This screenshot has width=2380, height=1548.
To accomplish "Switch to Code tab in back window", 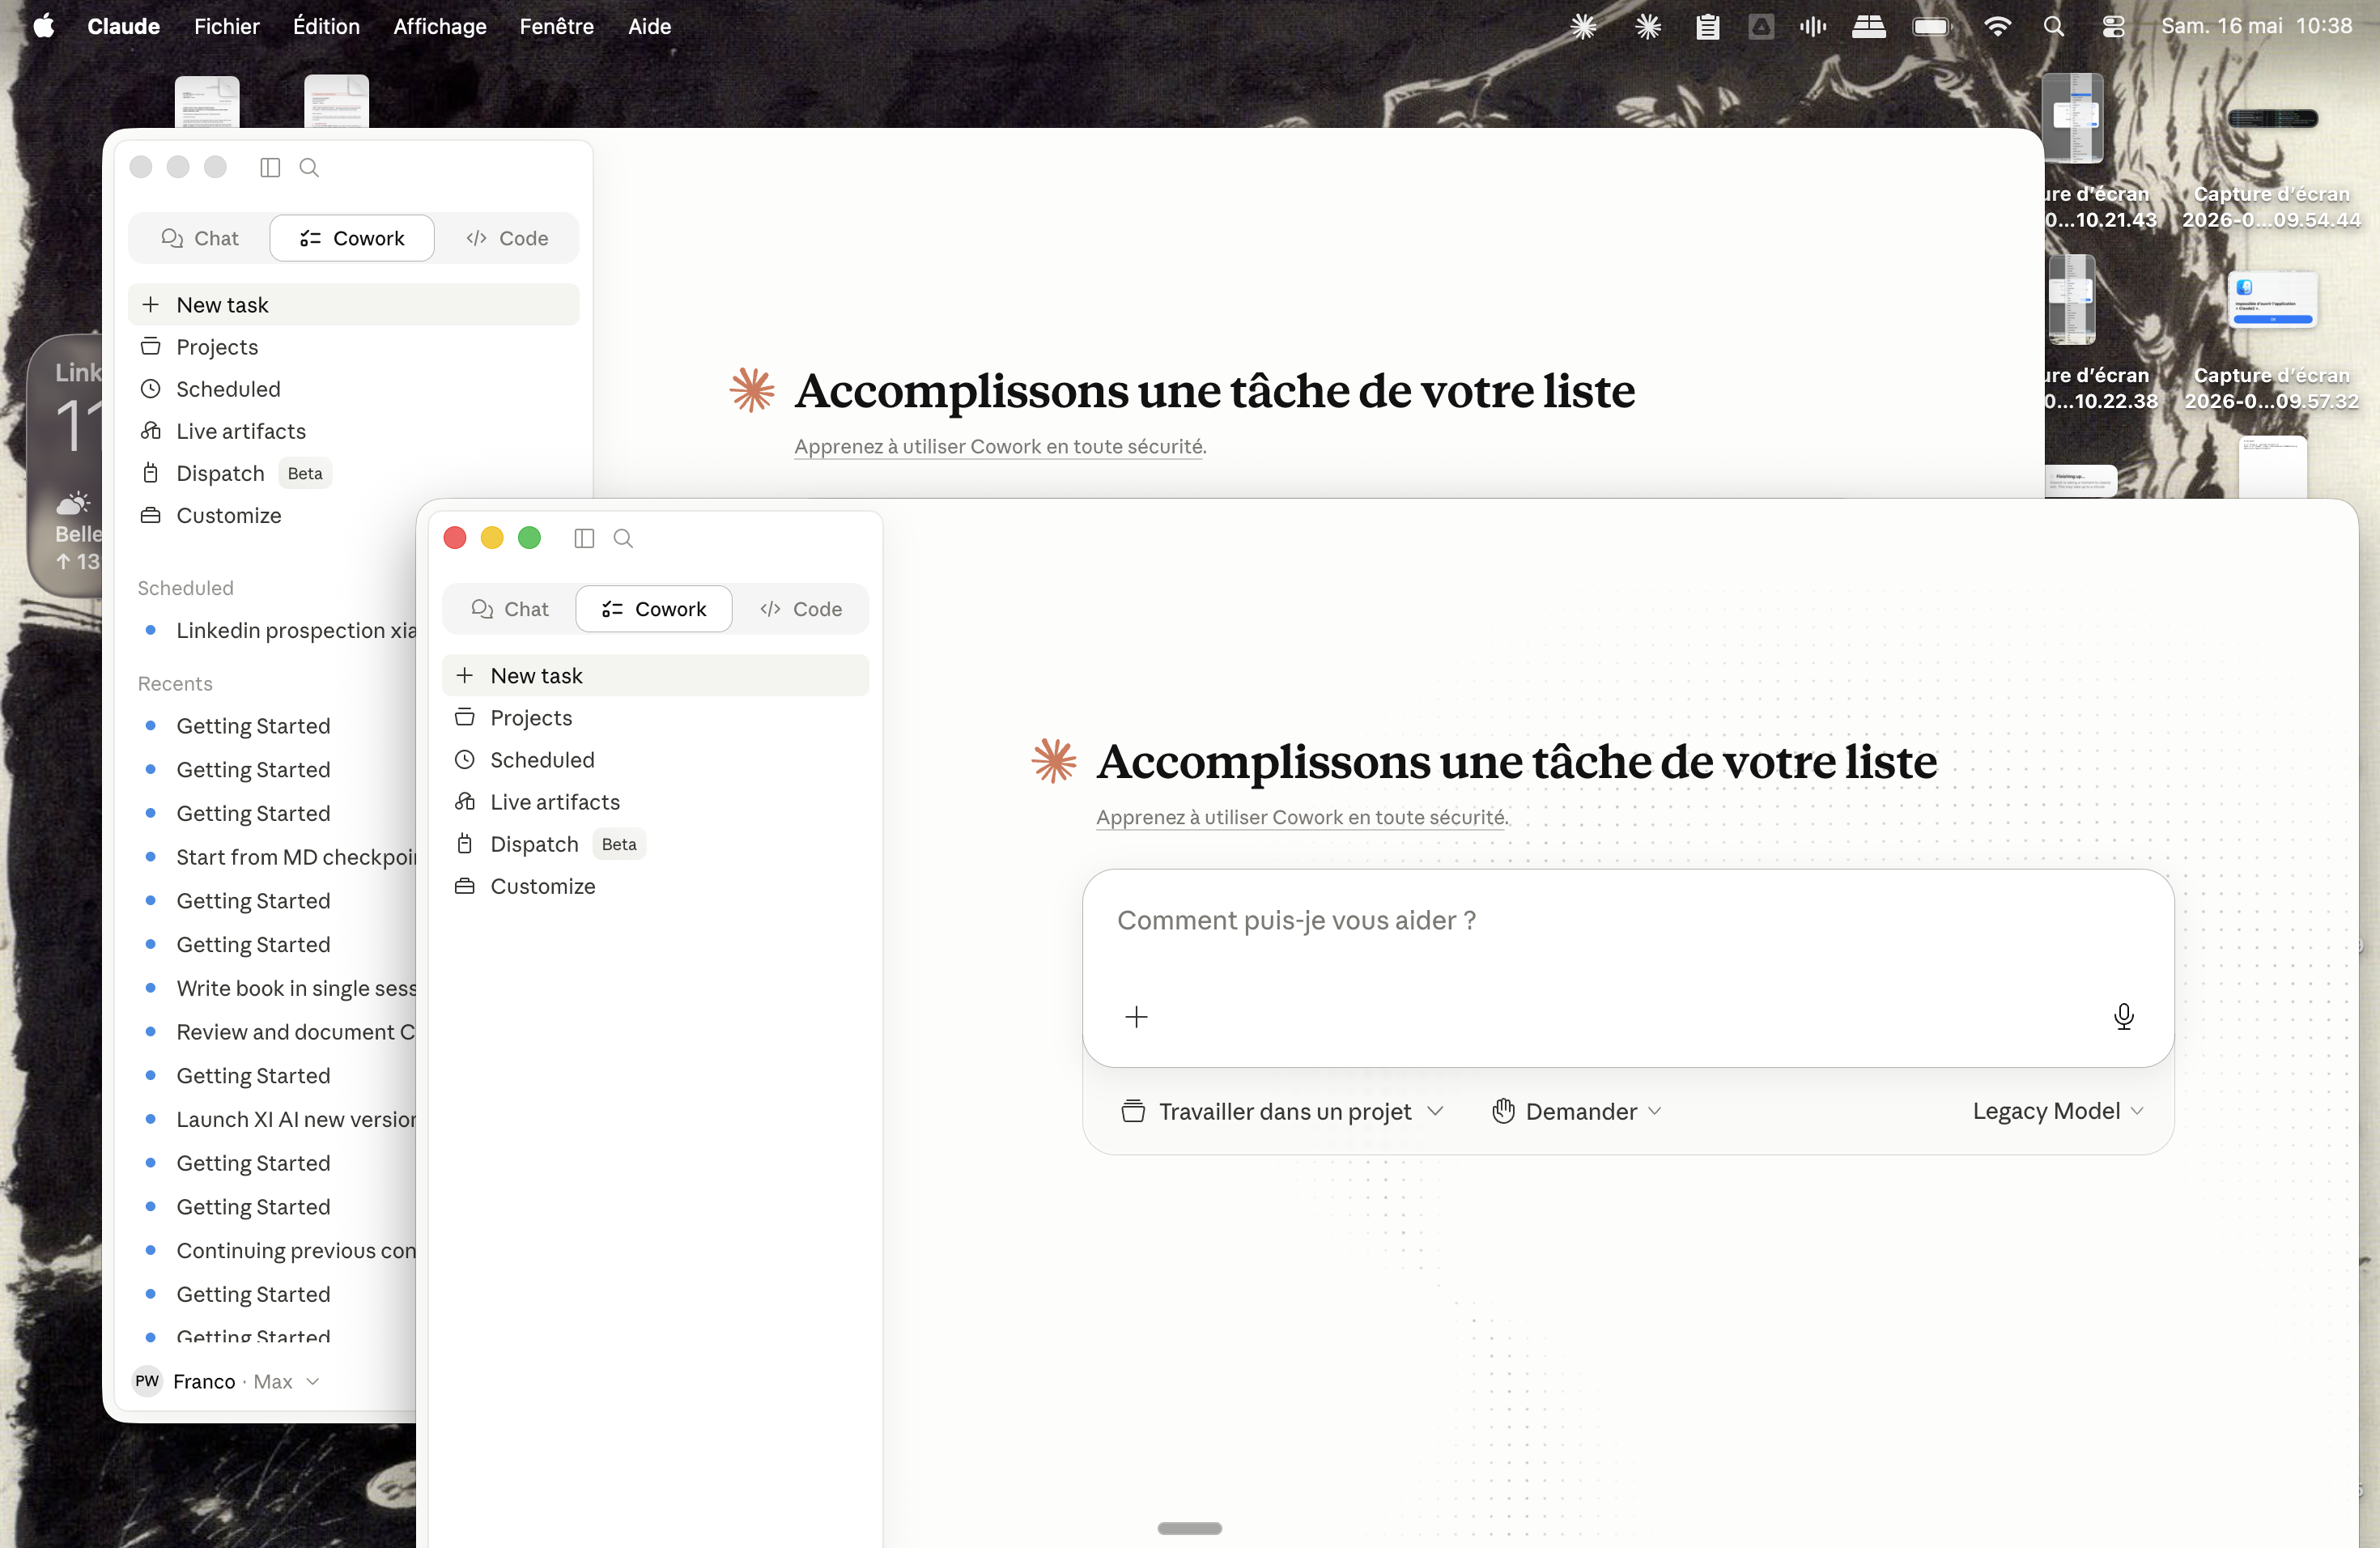I will click(x=507, y=238).
